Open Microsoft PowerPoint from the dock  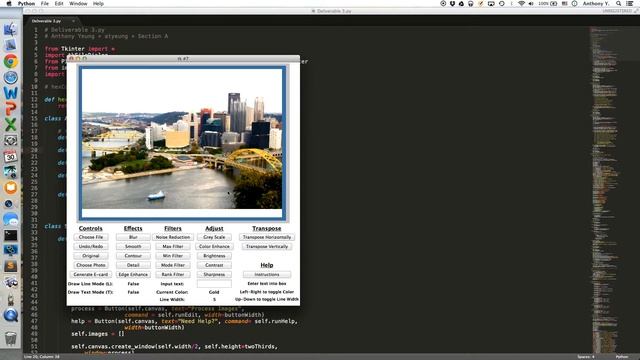pyautogui.click(x=11, y=109)
